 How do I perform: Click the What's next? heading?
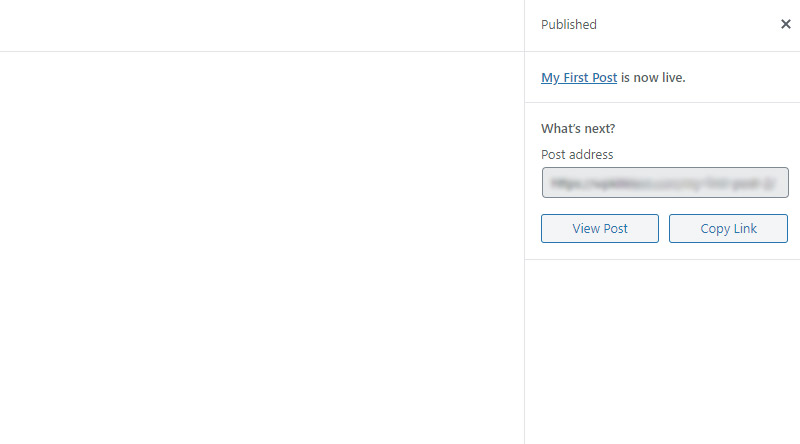point(578,129)
